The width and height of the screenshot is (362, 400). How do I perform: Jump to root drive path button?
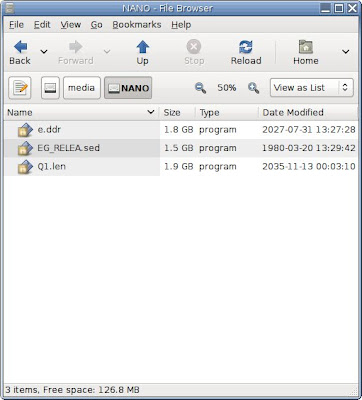50,88
